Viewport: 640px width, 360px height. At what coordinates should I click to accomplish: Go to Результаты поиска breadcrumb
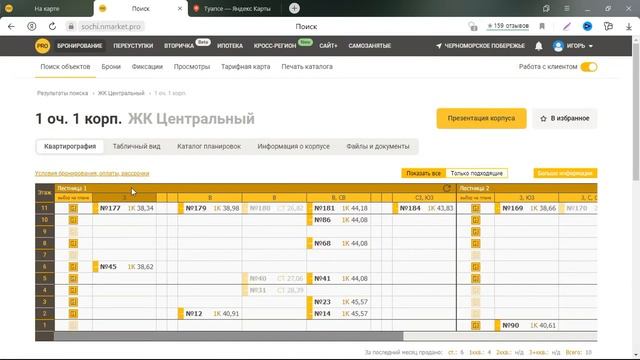(x=62, y=93)
